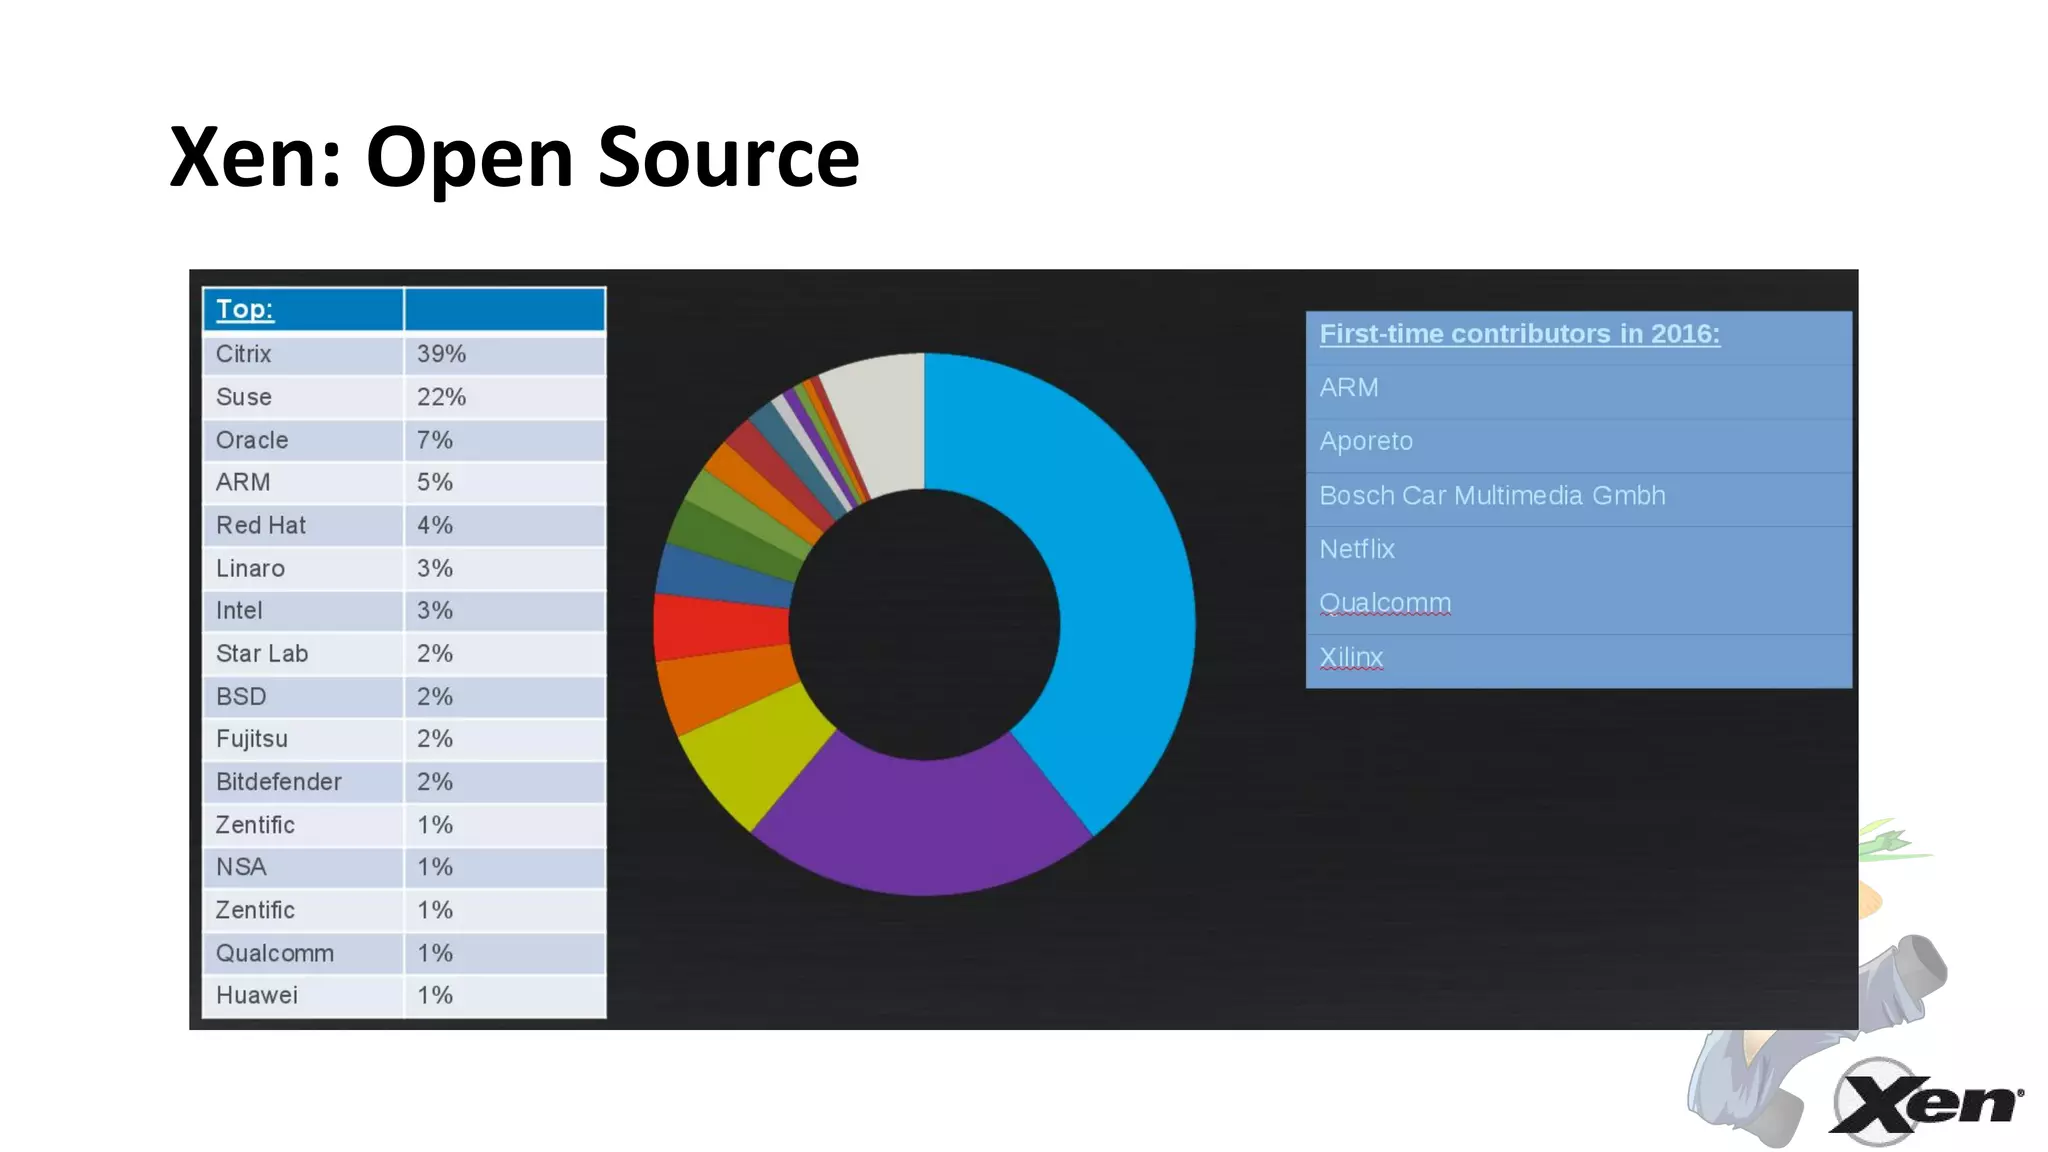The image size is (2048, 1152).
Task: Select the 'Linaro' table cell
Action: [x=303, y=568]
